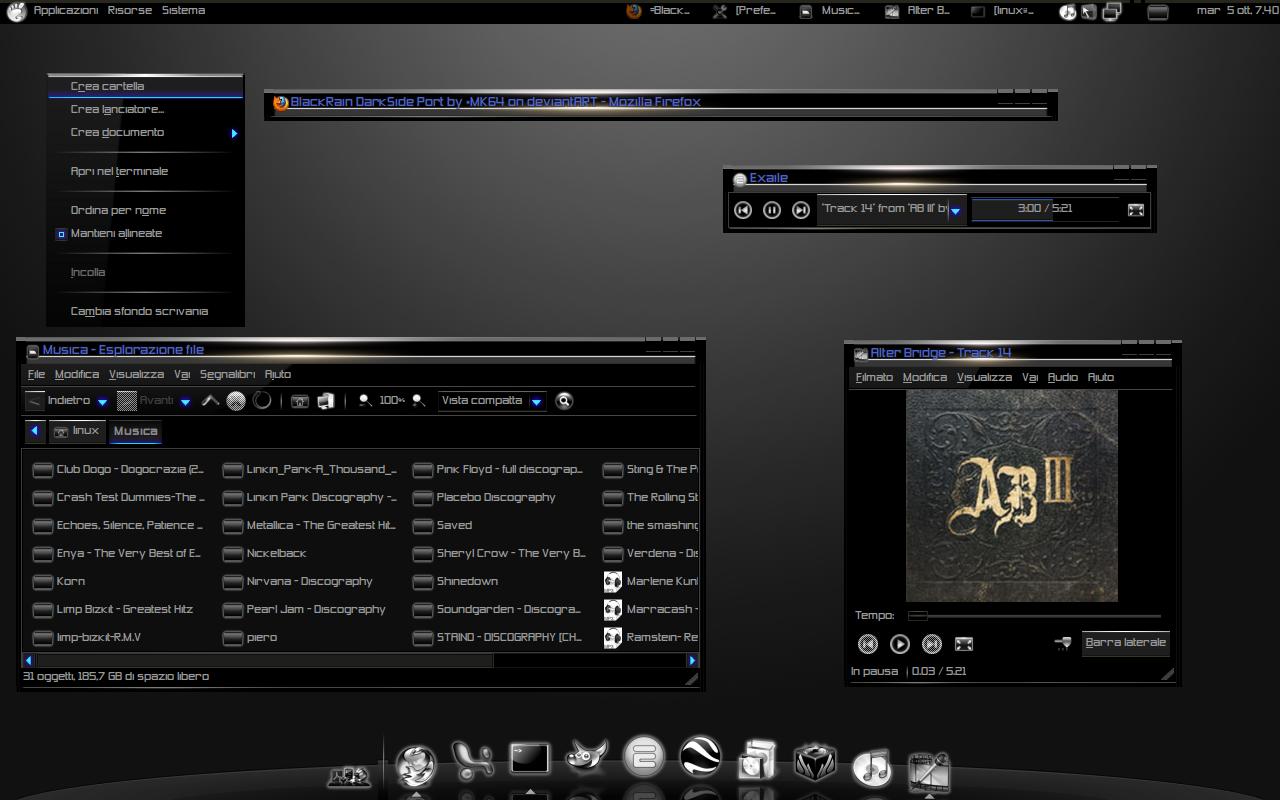Go to parent folder with up arrow
Image resolution: width=1280 pixels, height=800 pixels.
[x=210, y=401]
